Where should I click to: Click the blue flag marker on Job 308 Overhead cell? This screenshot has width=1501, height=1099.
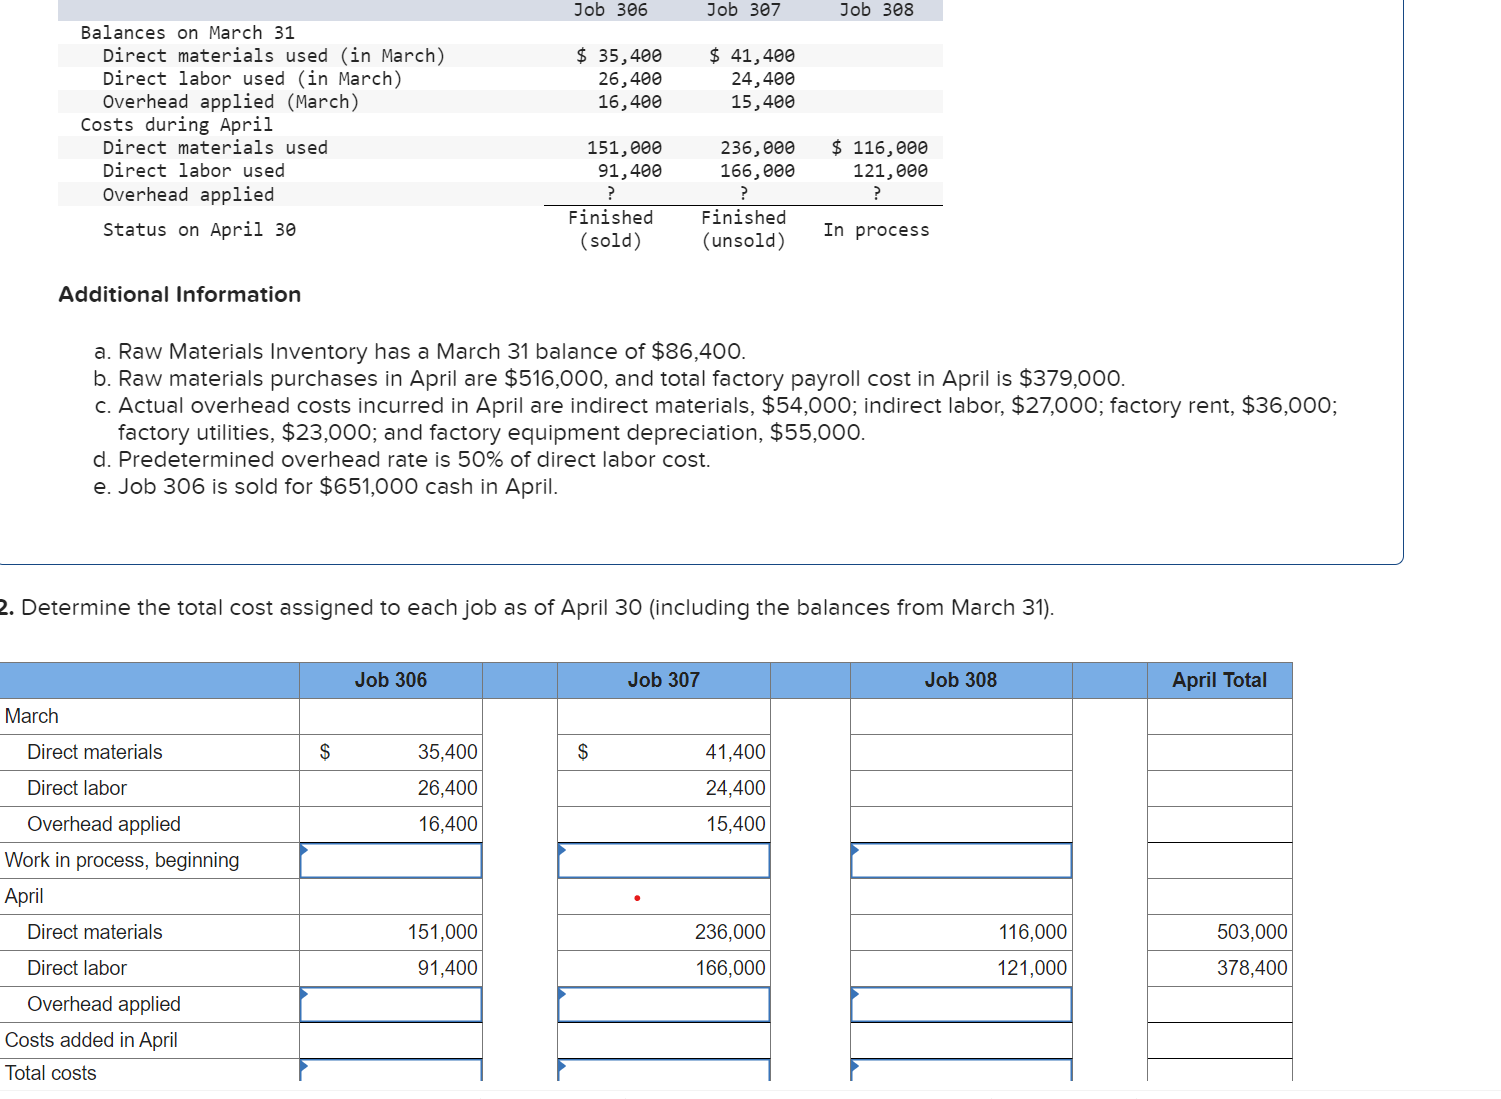pos(854,992)
